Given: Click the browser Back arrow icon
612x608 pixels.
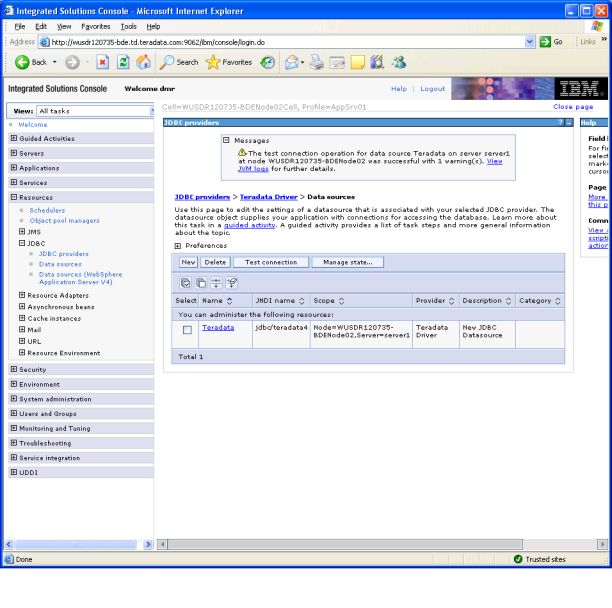Looking at the screenshot, I should click(x=22, y=62).
